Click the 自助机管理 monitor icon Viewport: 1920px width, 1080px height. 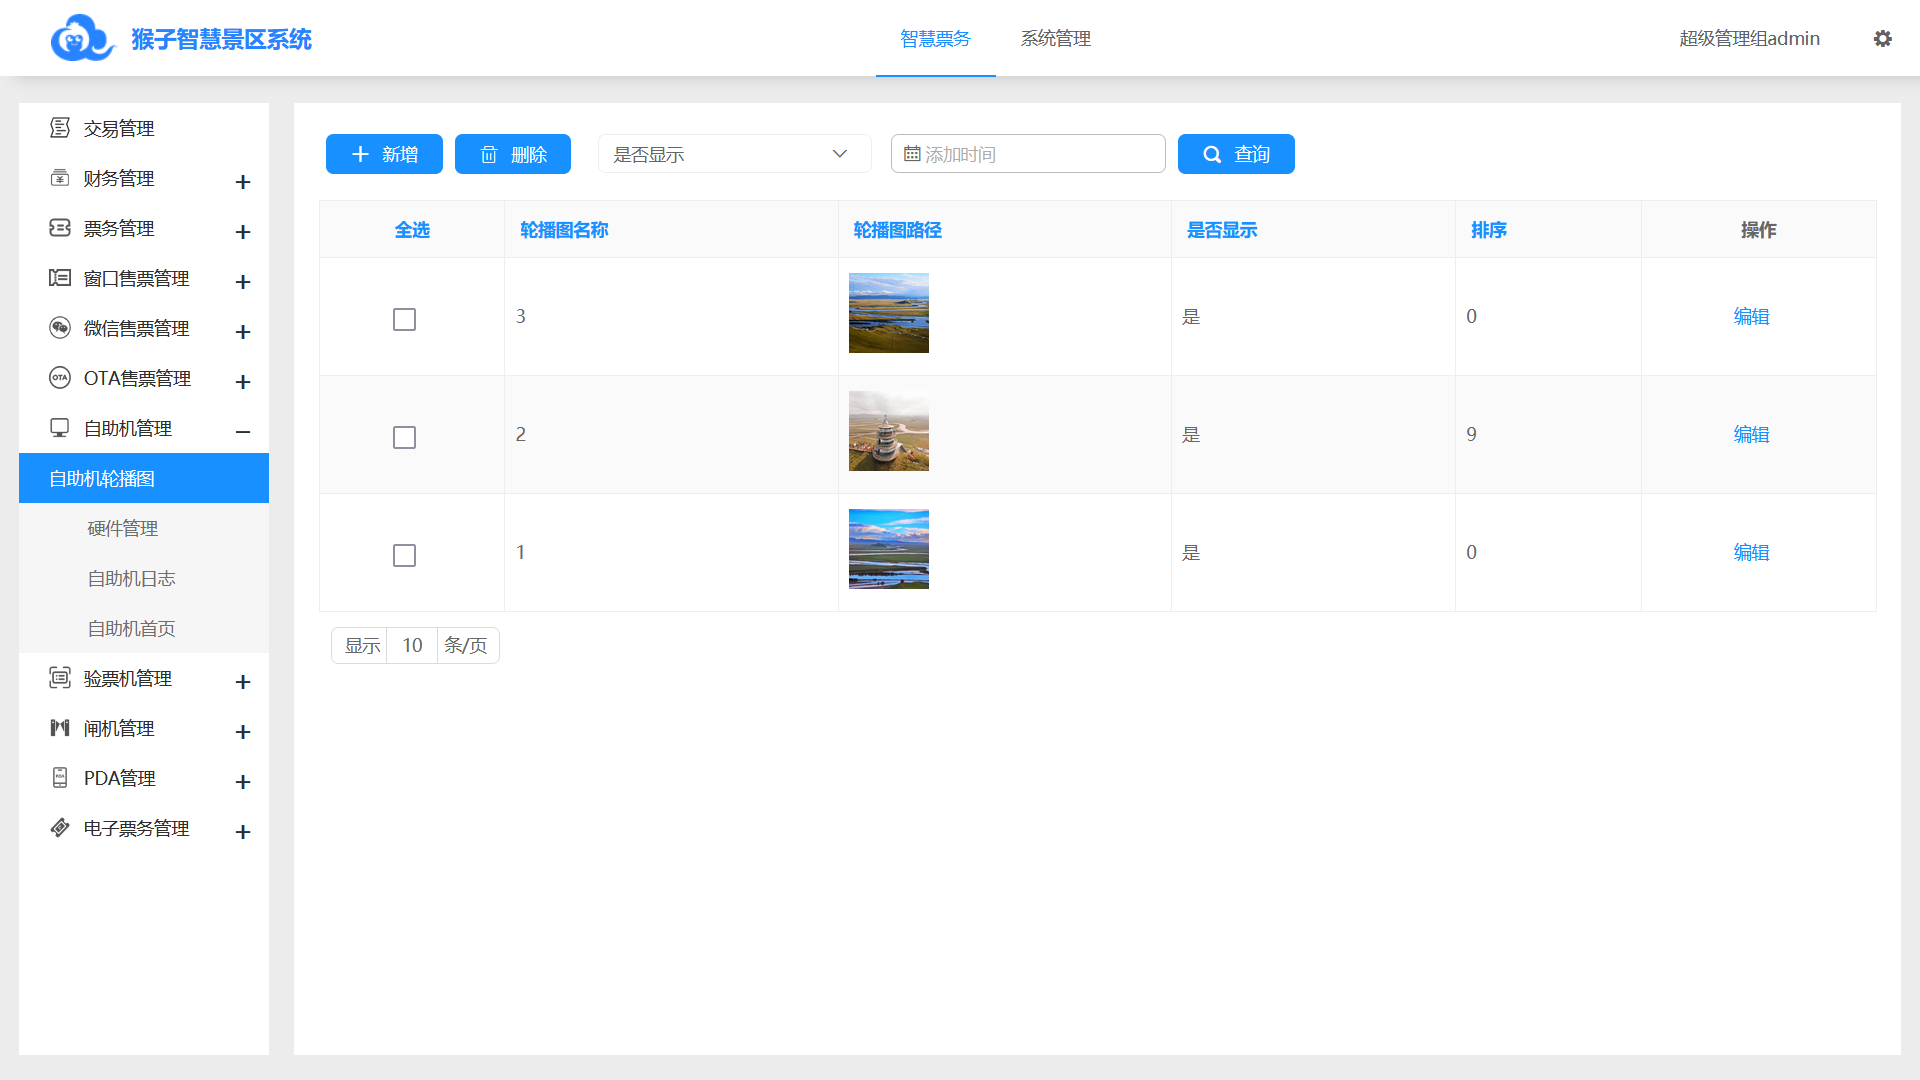point(60,428)
